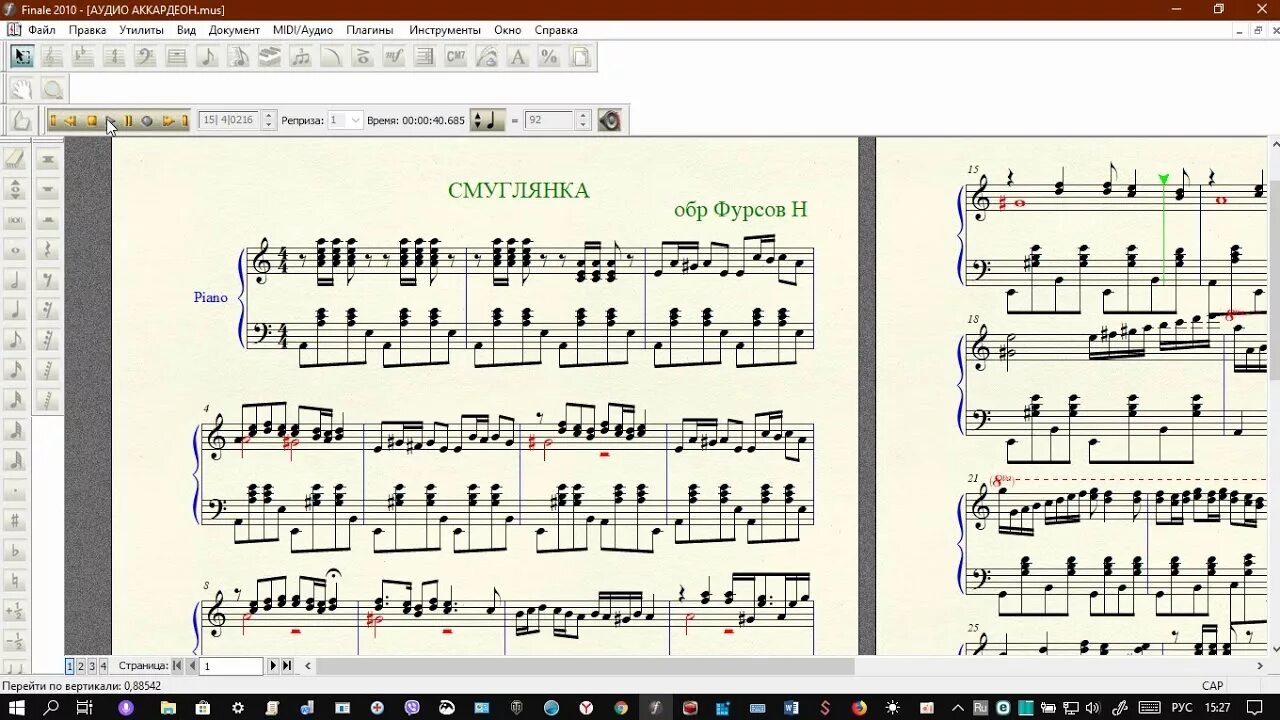
Task: Choose the augmentation dot in entry palette
Action: [x=15, y=490]
